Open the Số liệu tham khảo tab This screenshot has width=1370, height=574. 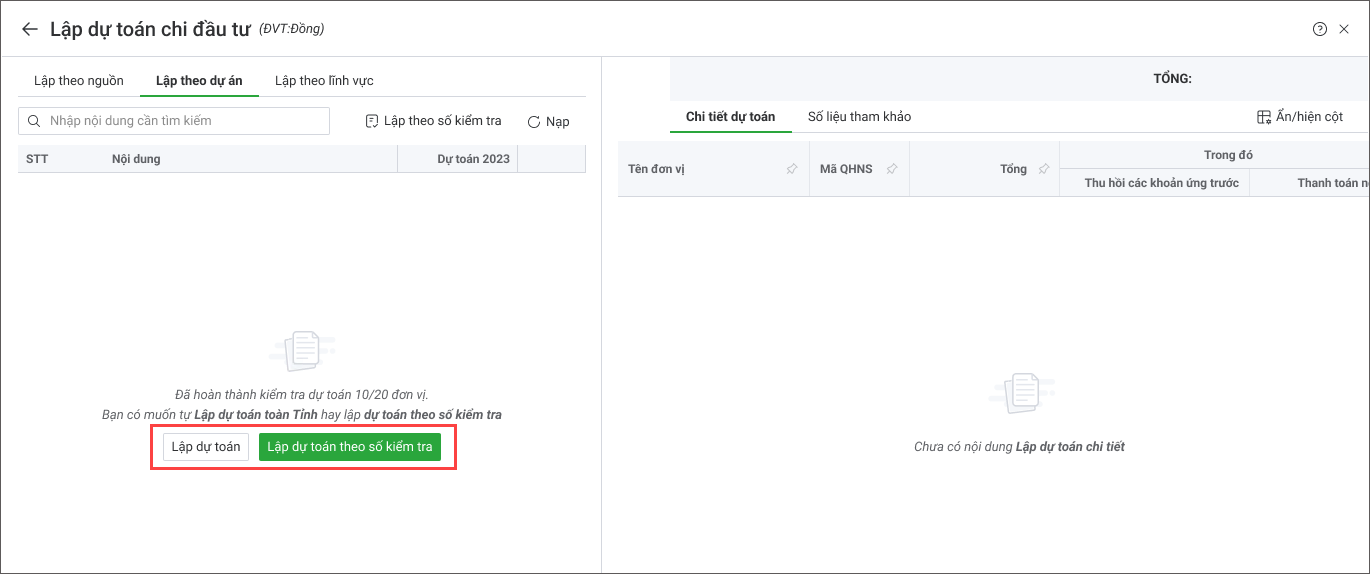859,117
